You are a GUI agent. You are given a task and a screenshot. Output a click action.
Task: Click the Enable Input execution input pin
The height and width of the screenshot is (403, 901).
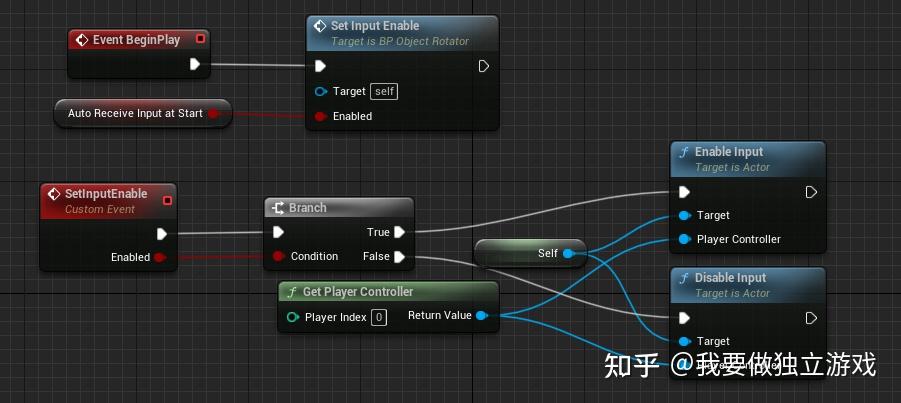click(x=684, y=191)
